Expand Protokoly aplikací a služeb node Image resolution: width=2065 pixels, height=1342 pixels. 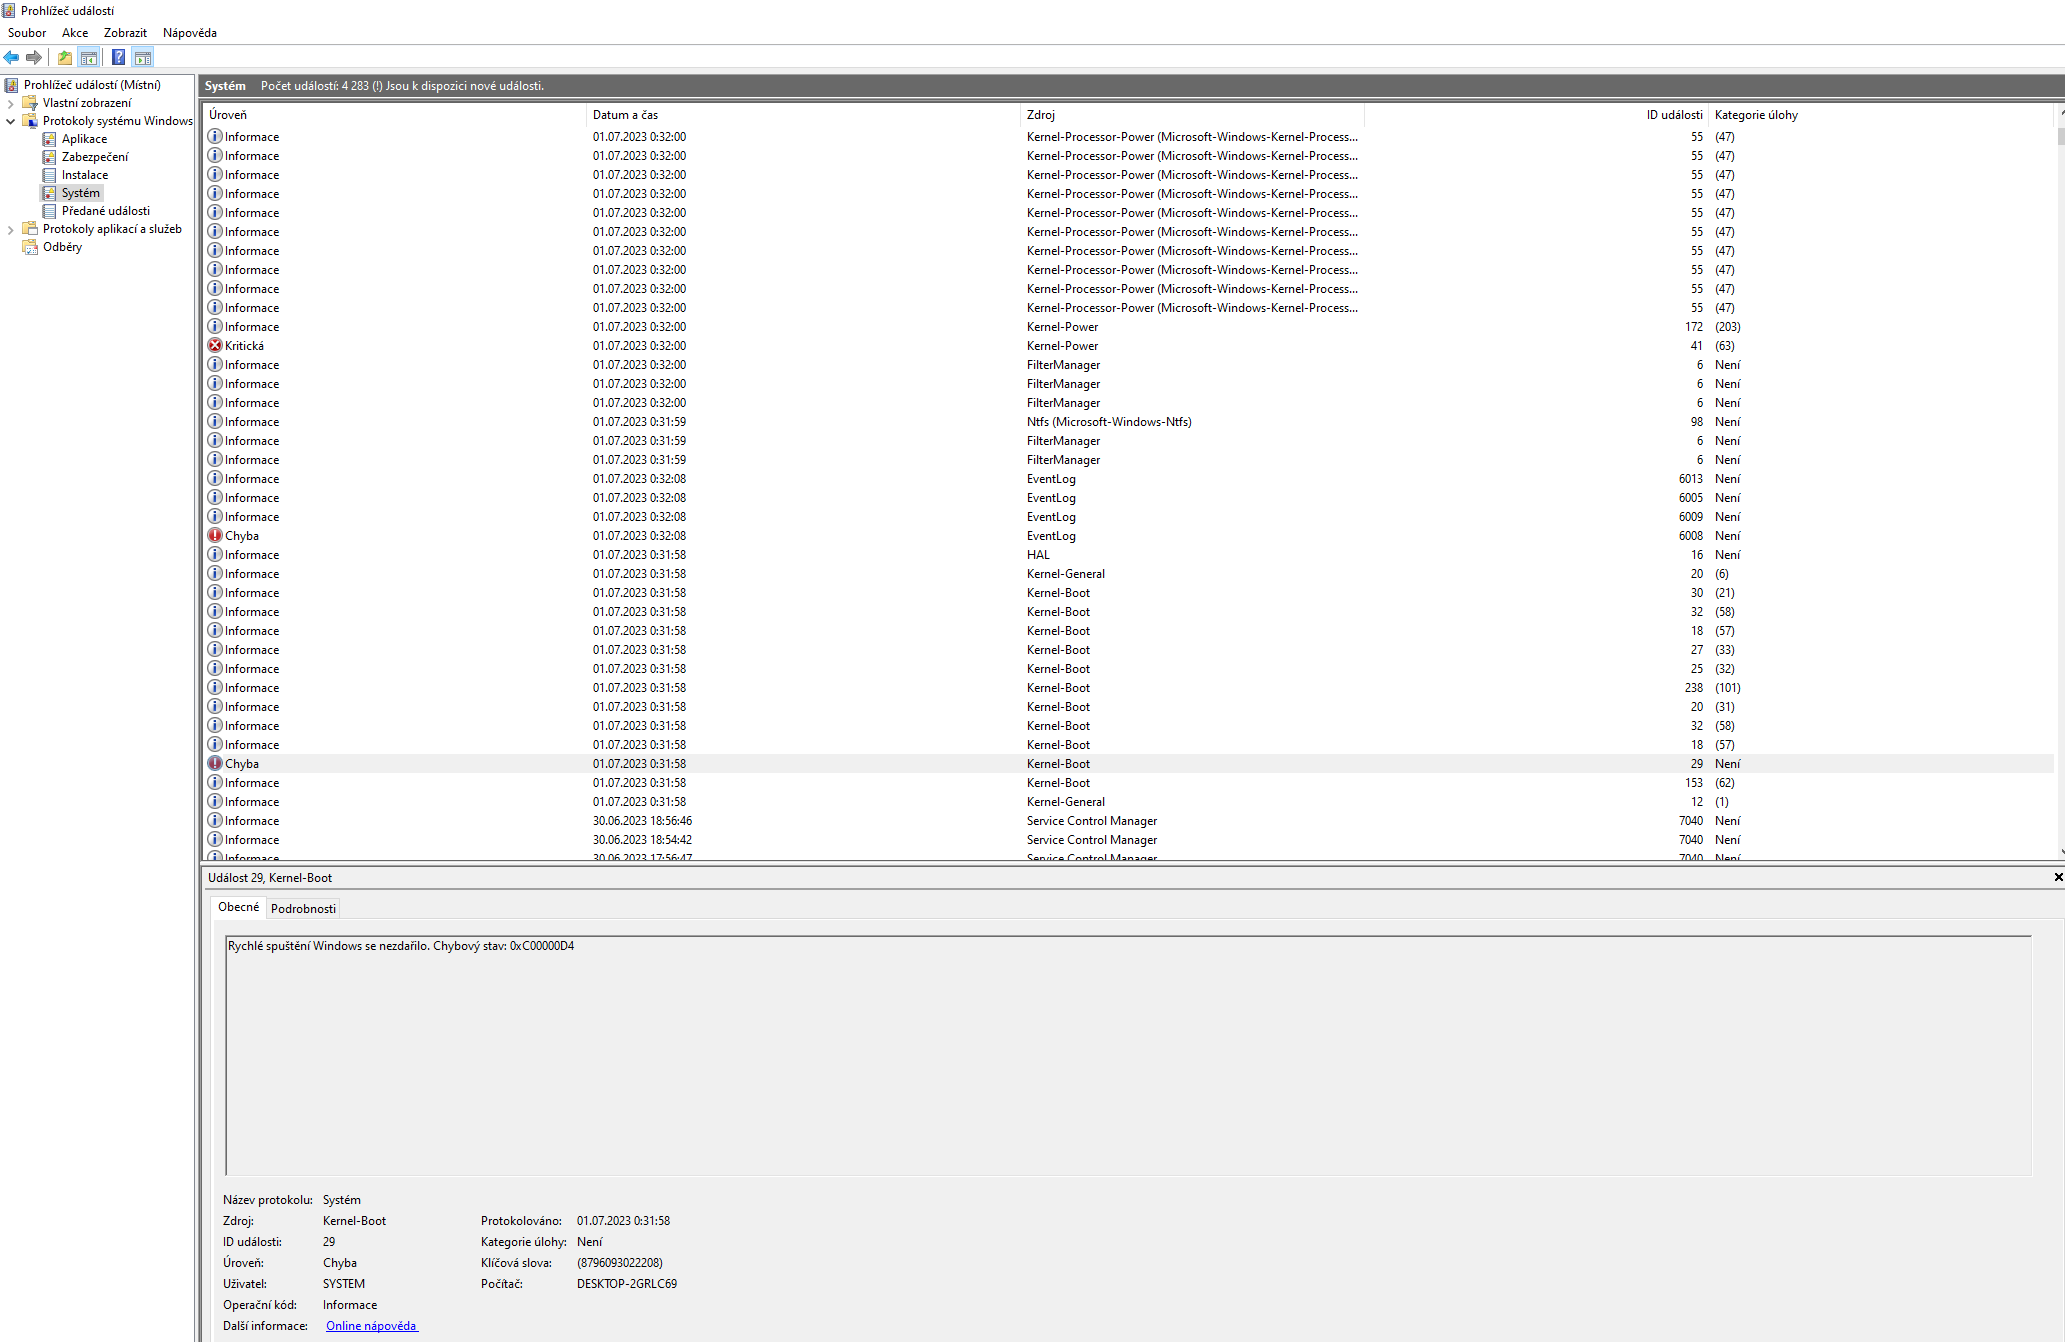point(11,229)
